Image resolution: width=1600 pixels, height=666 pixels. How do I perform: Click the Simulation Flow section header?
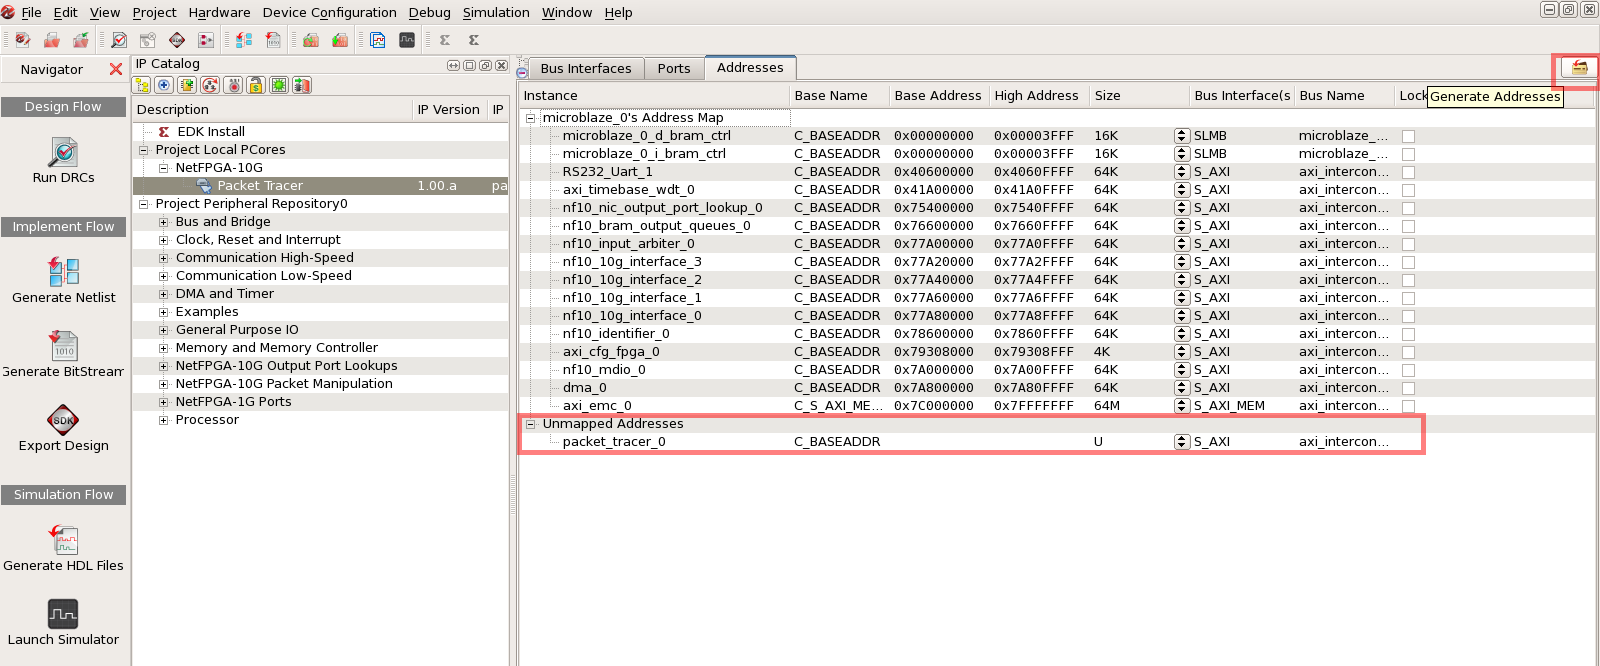click(63, 495)
